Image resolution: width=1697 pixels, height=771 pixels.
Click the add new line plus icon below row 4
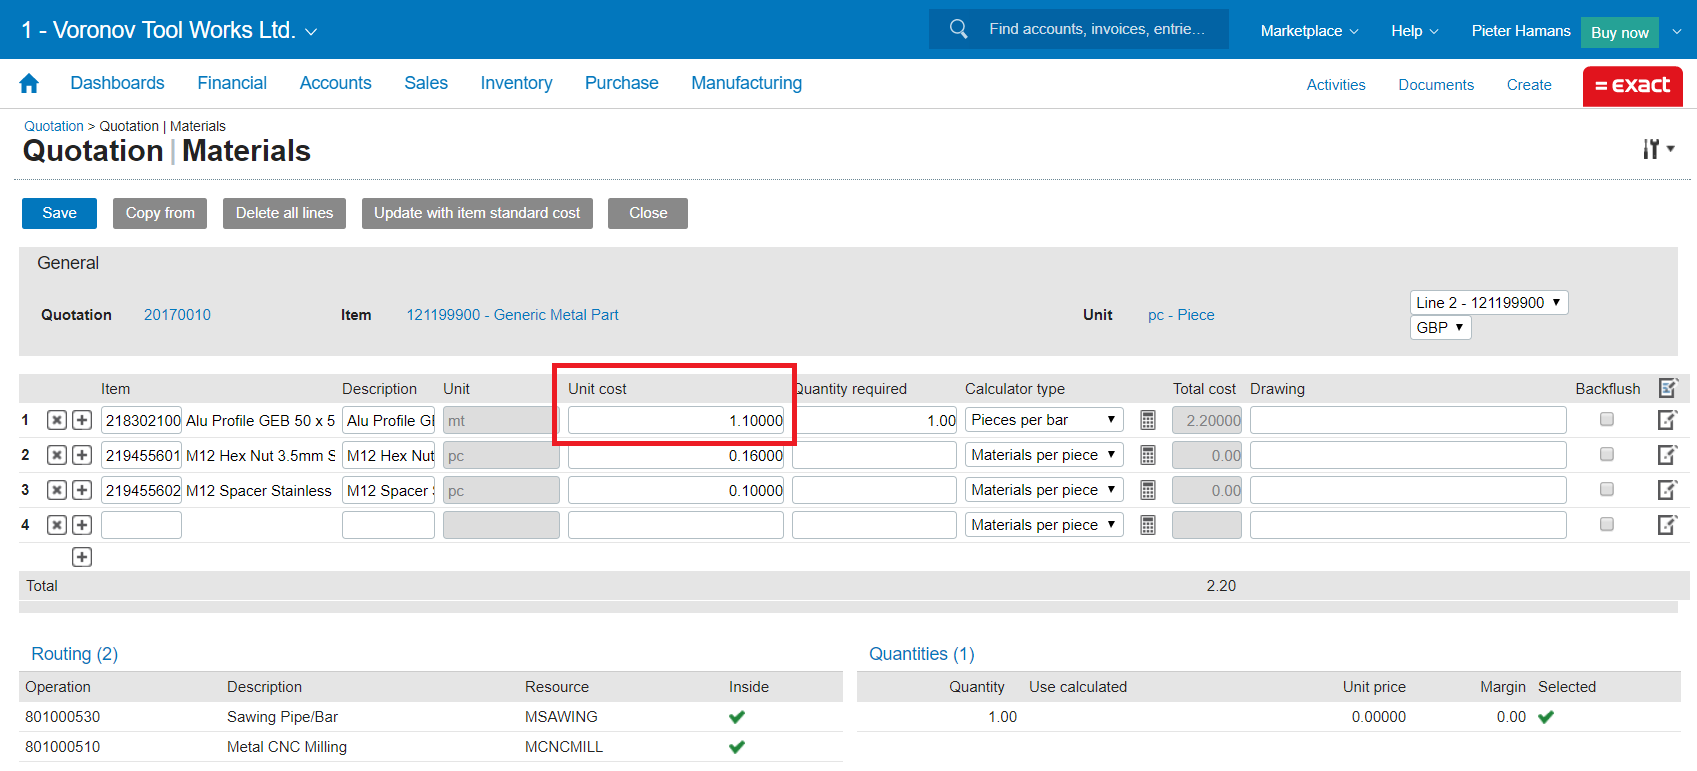coord(82,557)
